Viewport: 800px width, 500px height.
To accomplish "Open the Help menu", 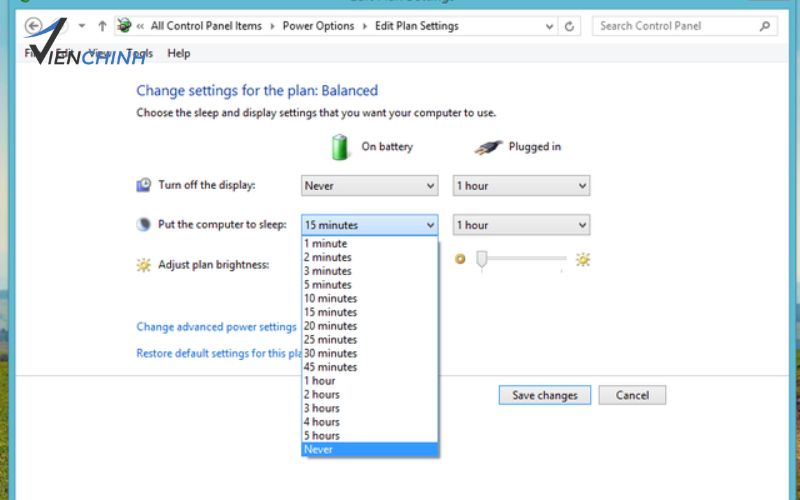I will coord(179,53).
